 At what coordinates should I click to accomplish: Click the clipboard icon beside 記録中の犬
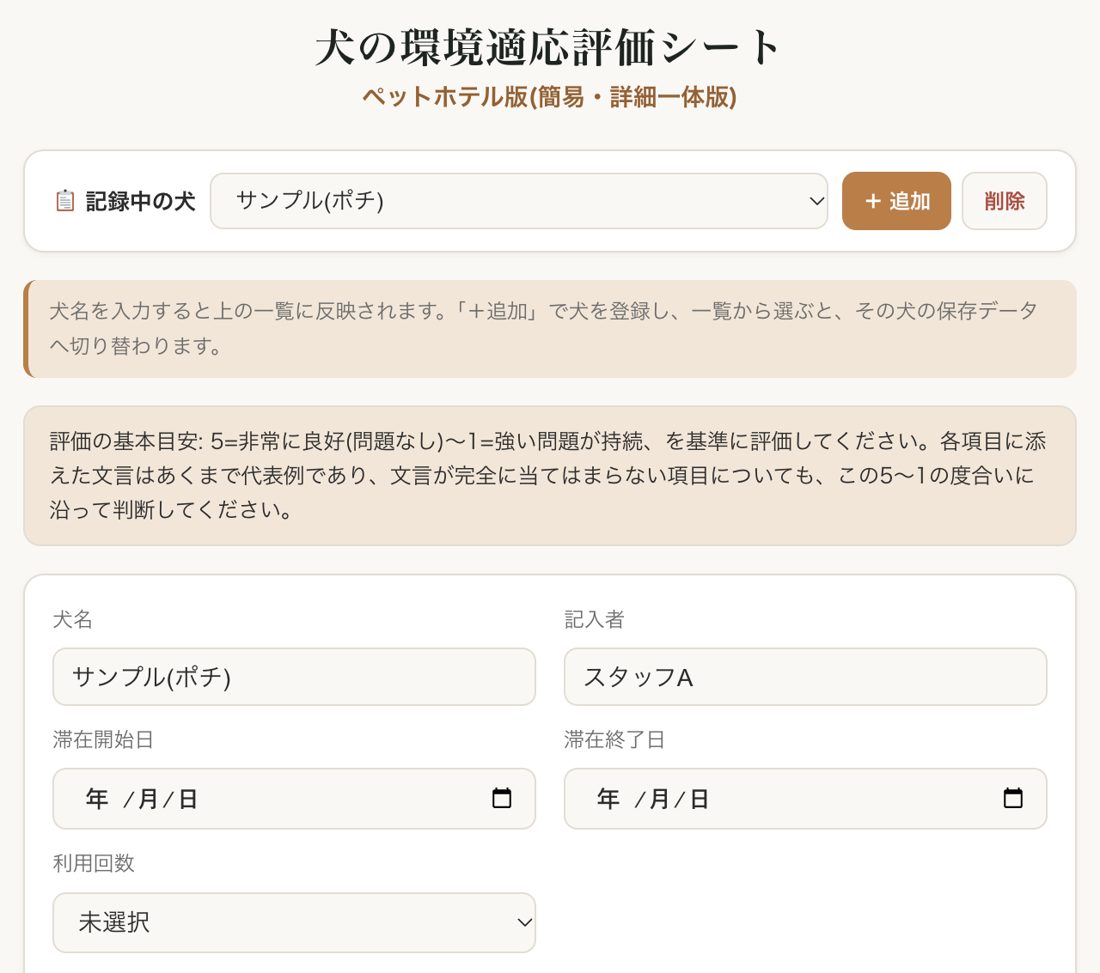point(65,201)
